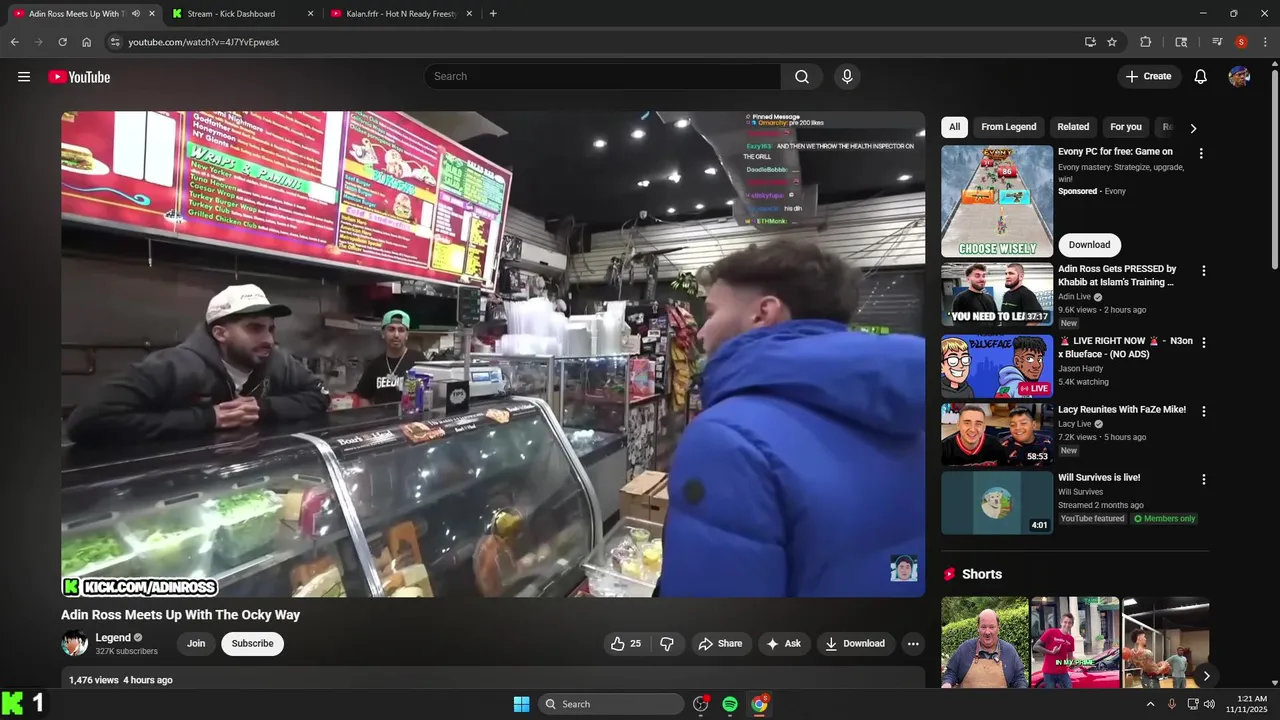The height and width of the screenshot is (720, 1280).
Task: Download the video from action bar
Action: pos(855,644)
